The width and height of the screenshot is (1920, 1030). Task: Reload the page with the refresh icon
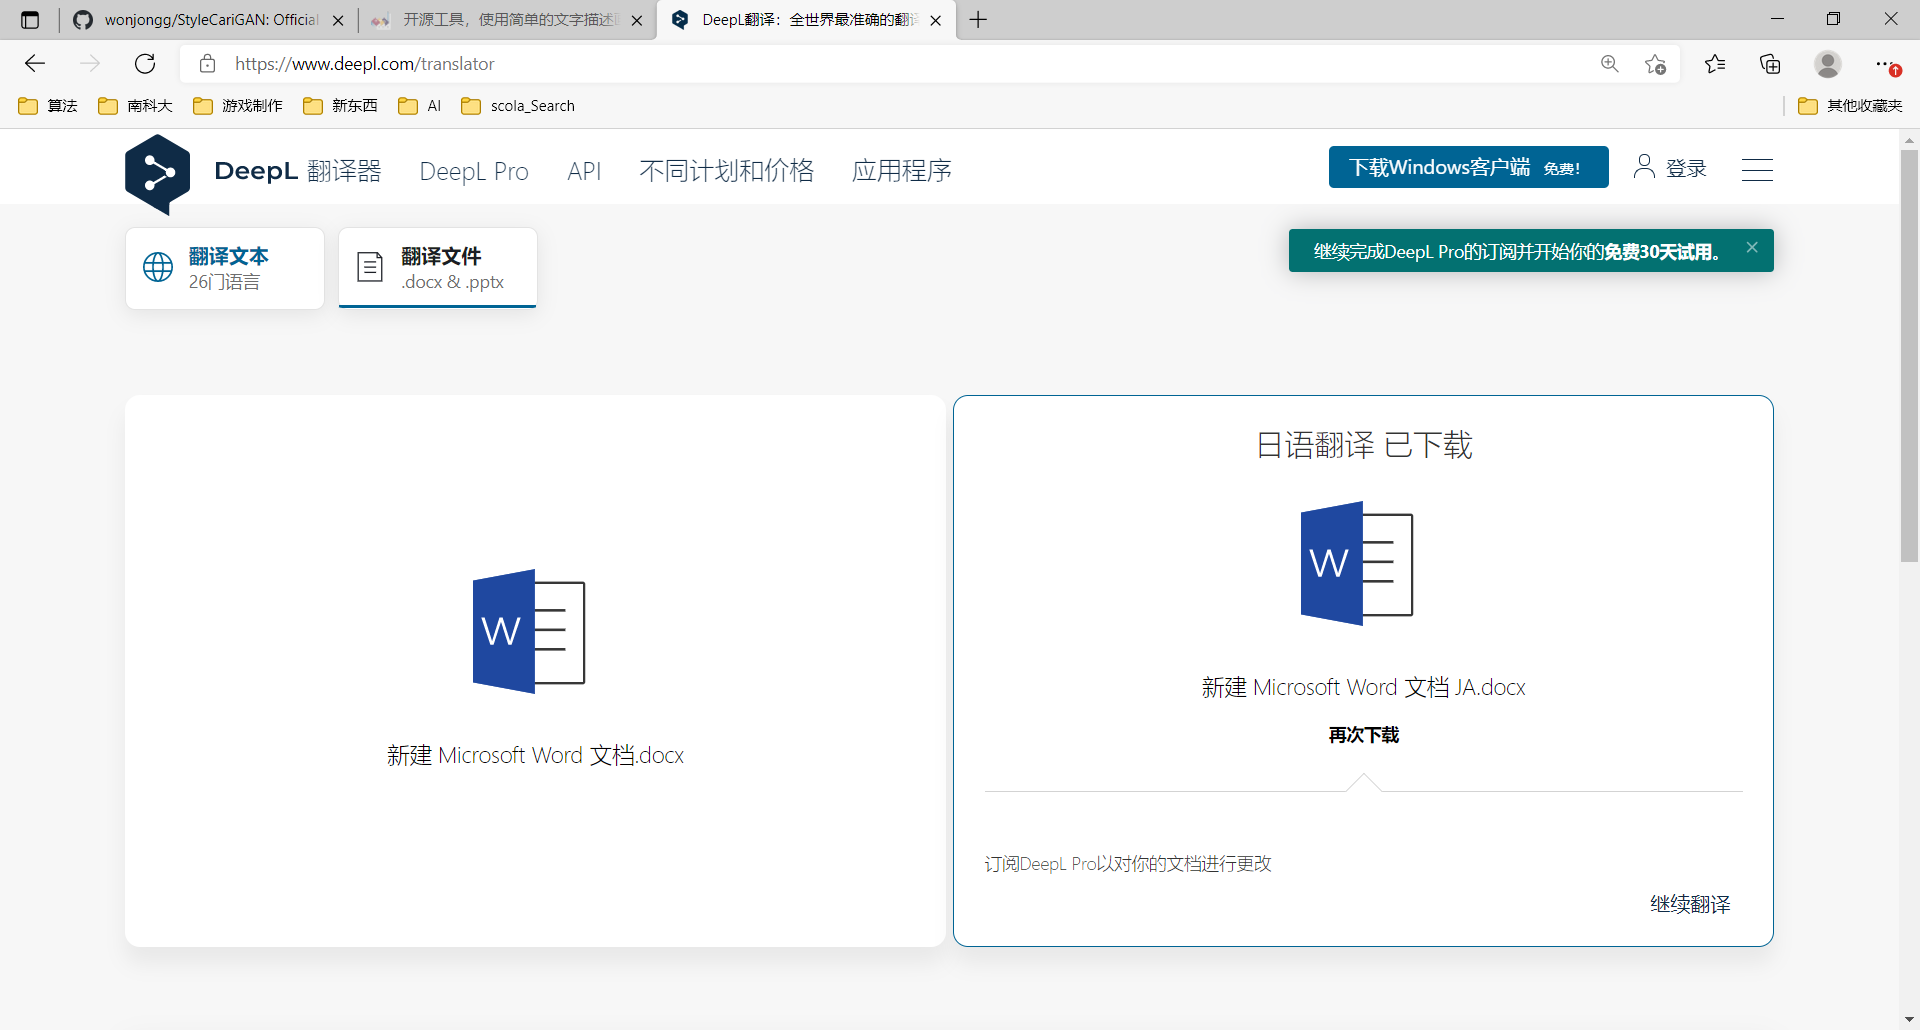pyautogui.click(x=145, y=64)
